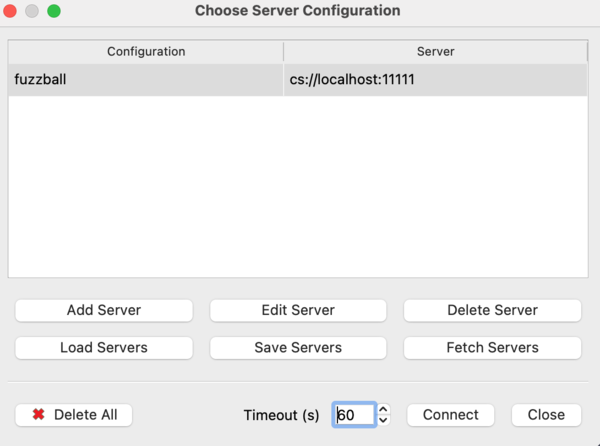Maximize the window with the green button
The height and width of the screenshot is (446, 600).
[53, 11]
